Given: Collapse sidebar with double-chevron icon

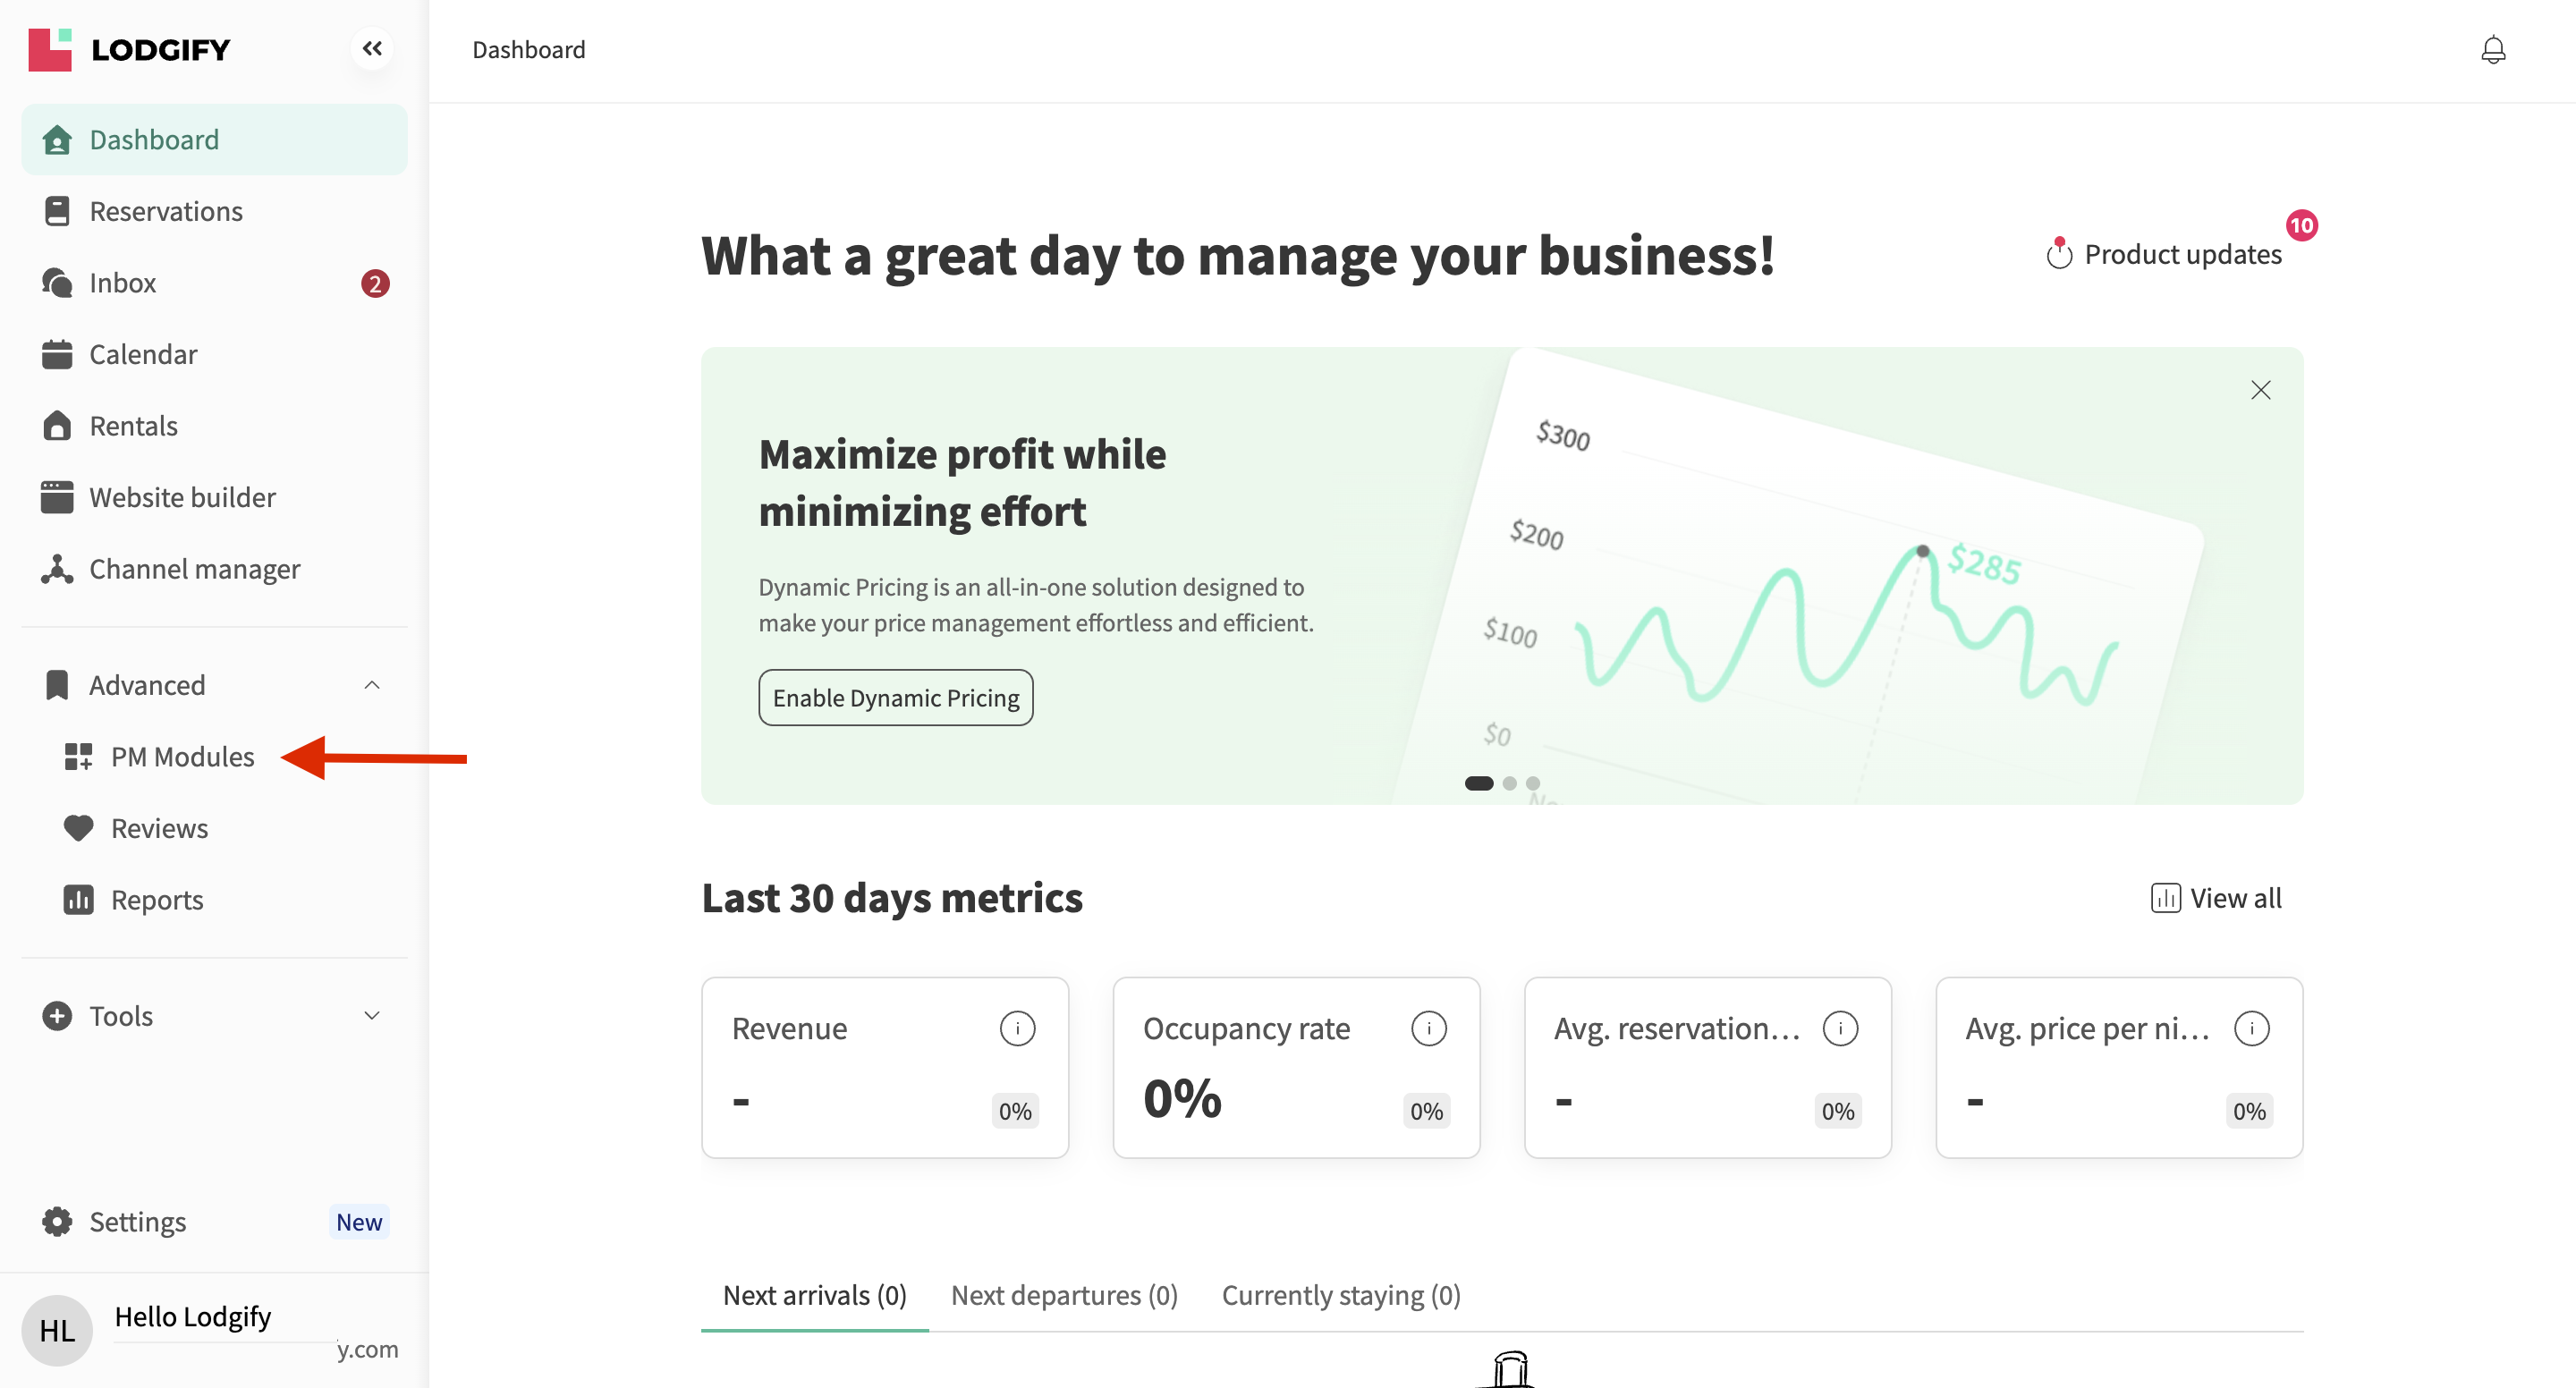Looking at the screenshot, I should click(372, 48).
